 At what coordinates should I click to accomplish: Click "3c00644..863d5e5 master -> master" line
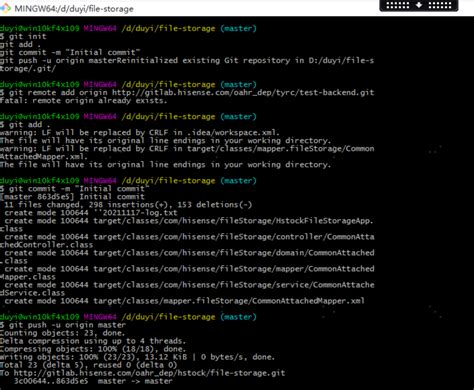(93, 381)
